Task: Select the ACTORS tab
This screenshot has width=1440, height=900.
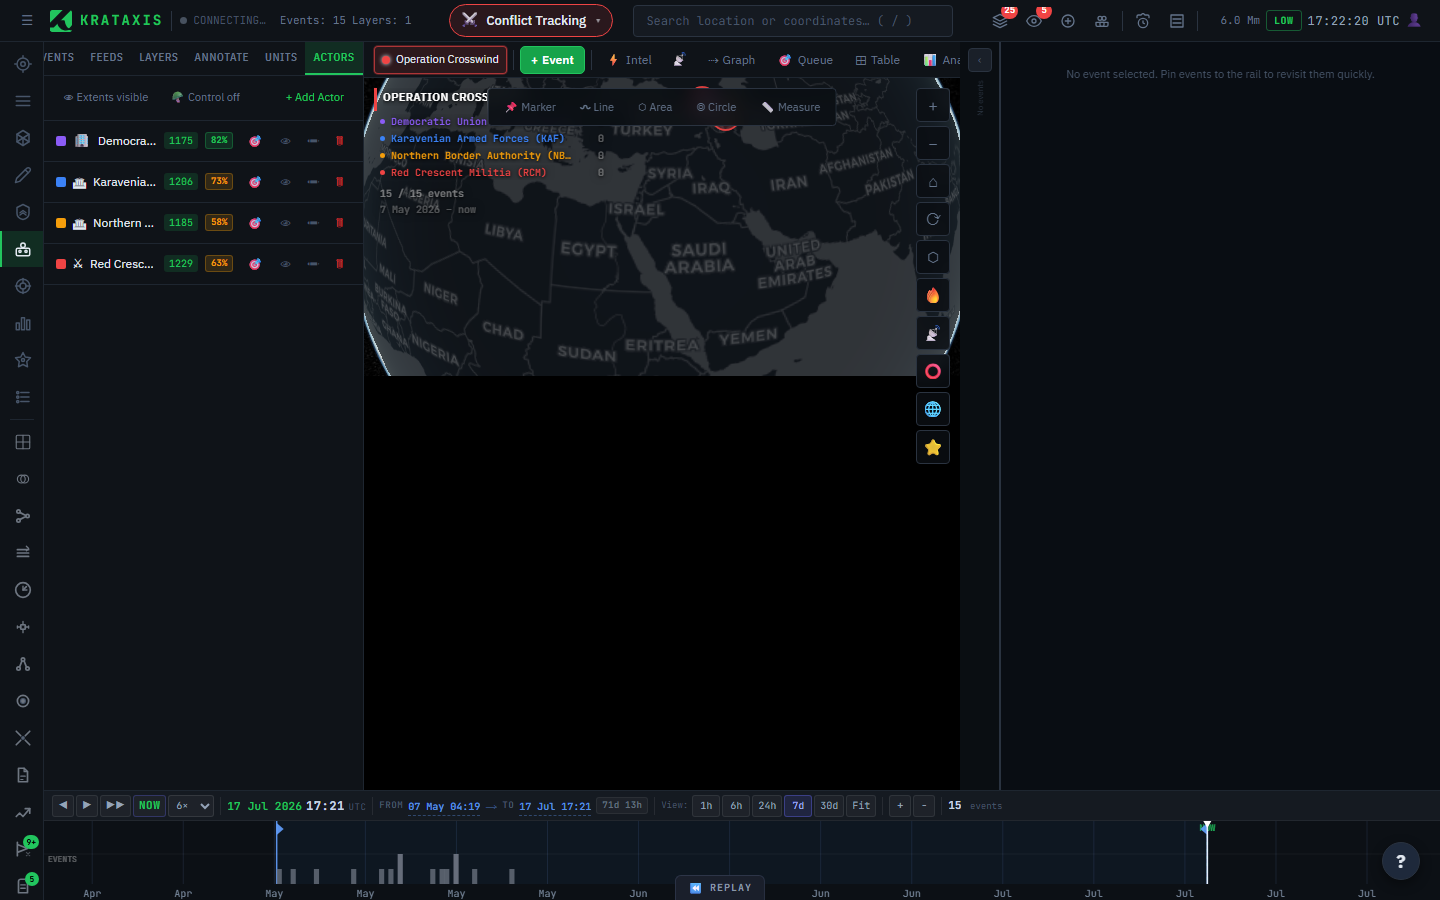Action: click(x=334, y=58)
